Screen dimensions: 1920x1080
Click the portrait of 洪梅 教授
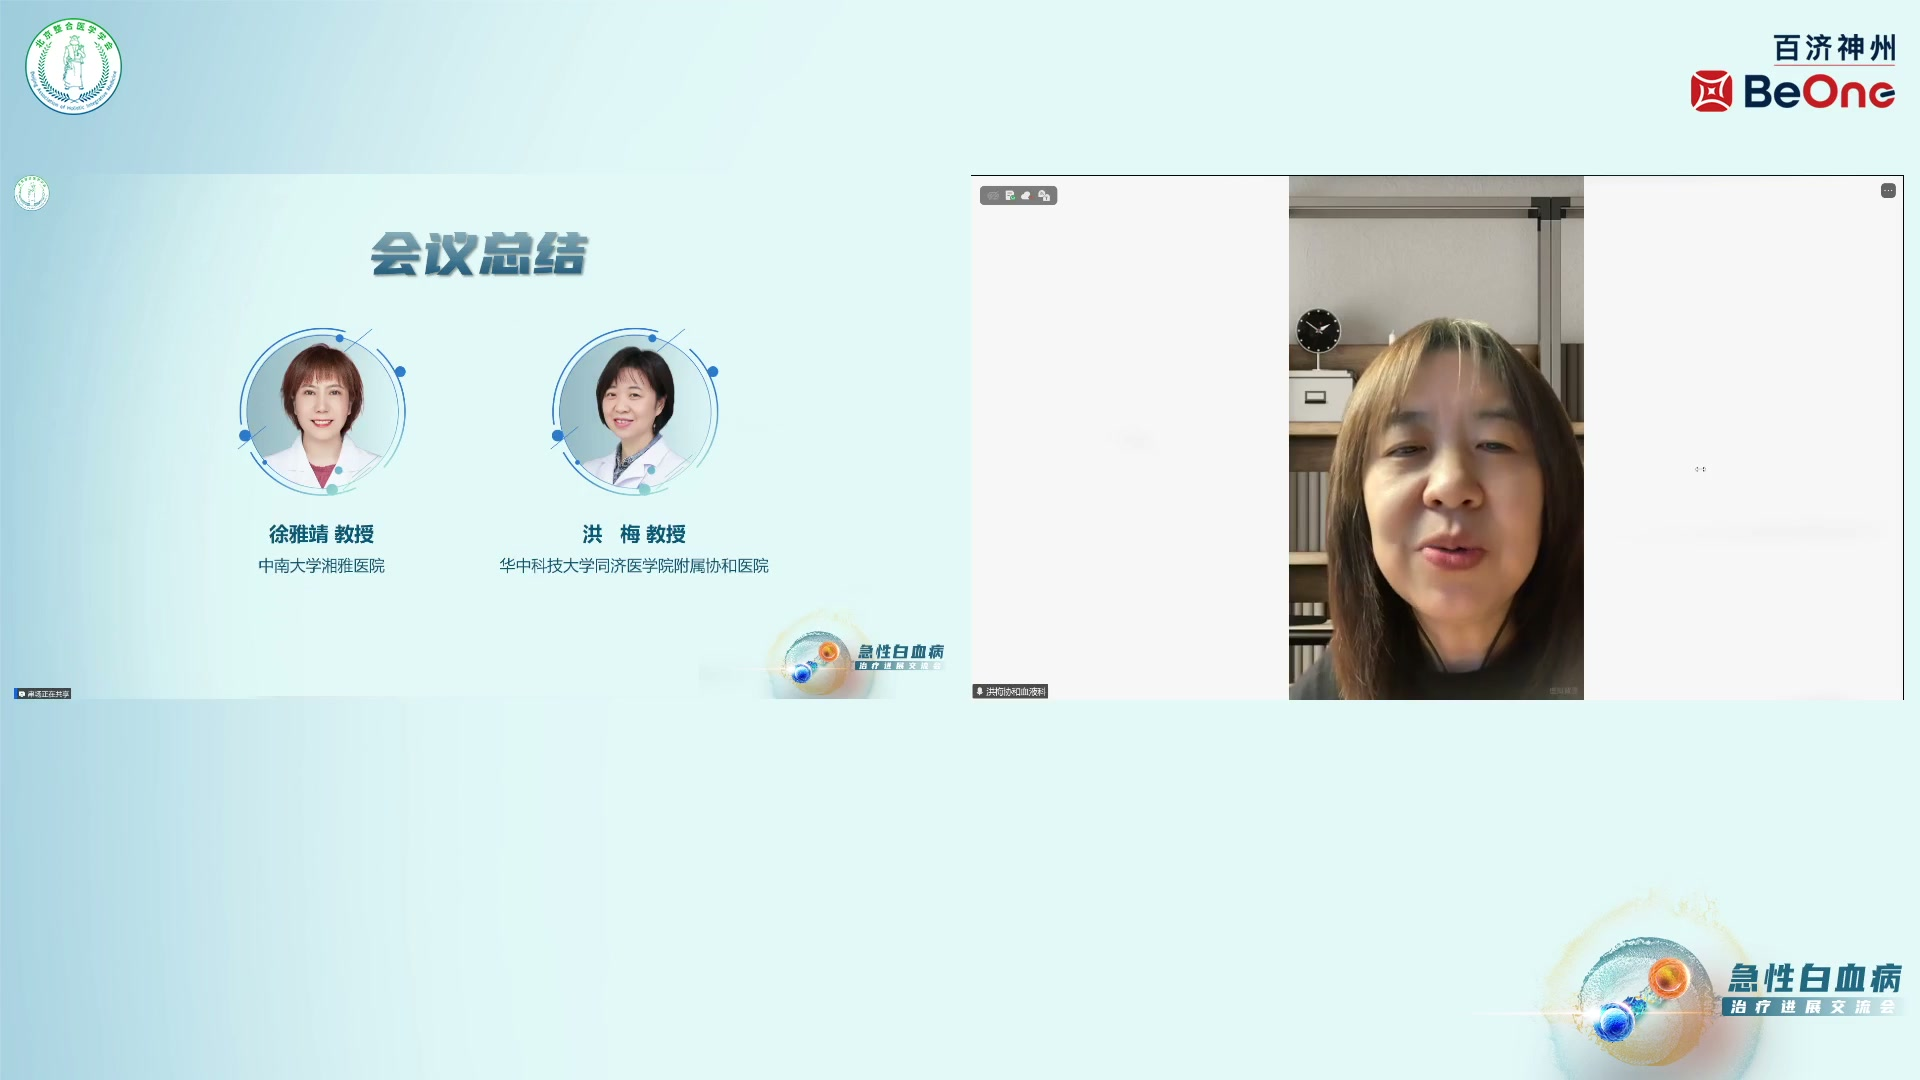[x=635, y=411]
